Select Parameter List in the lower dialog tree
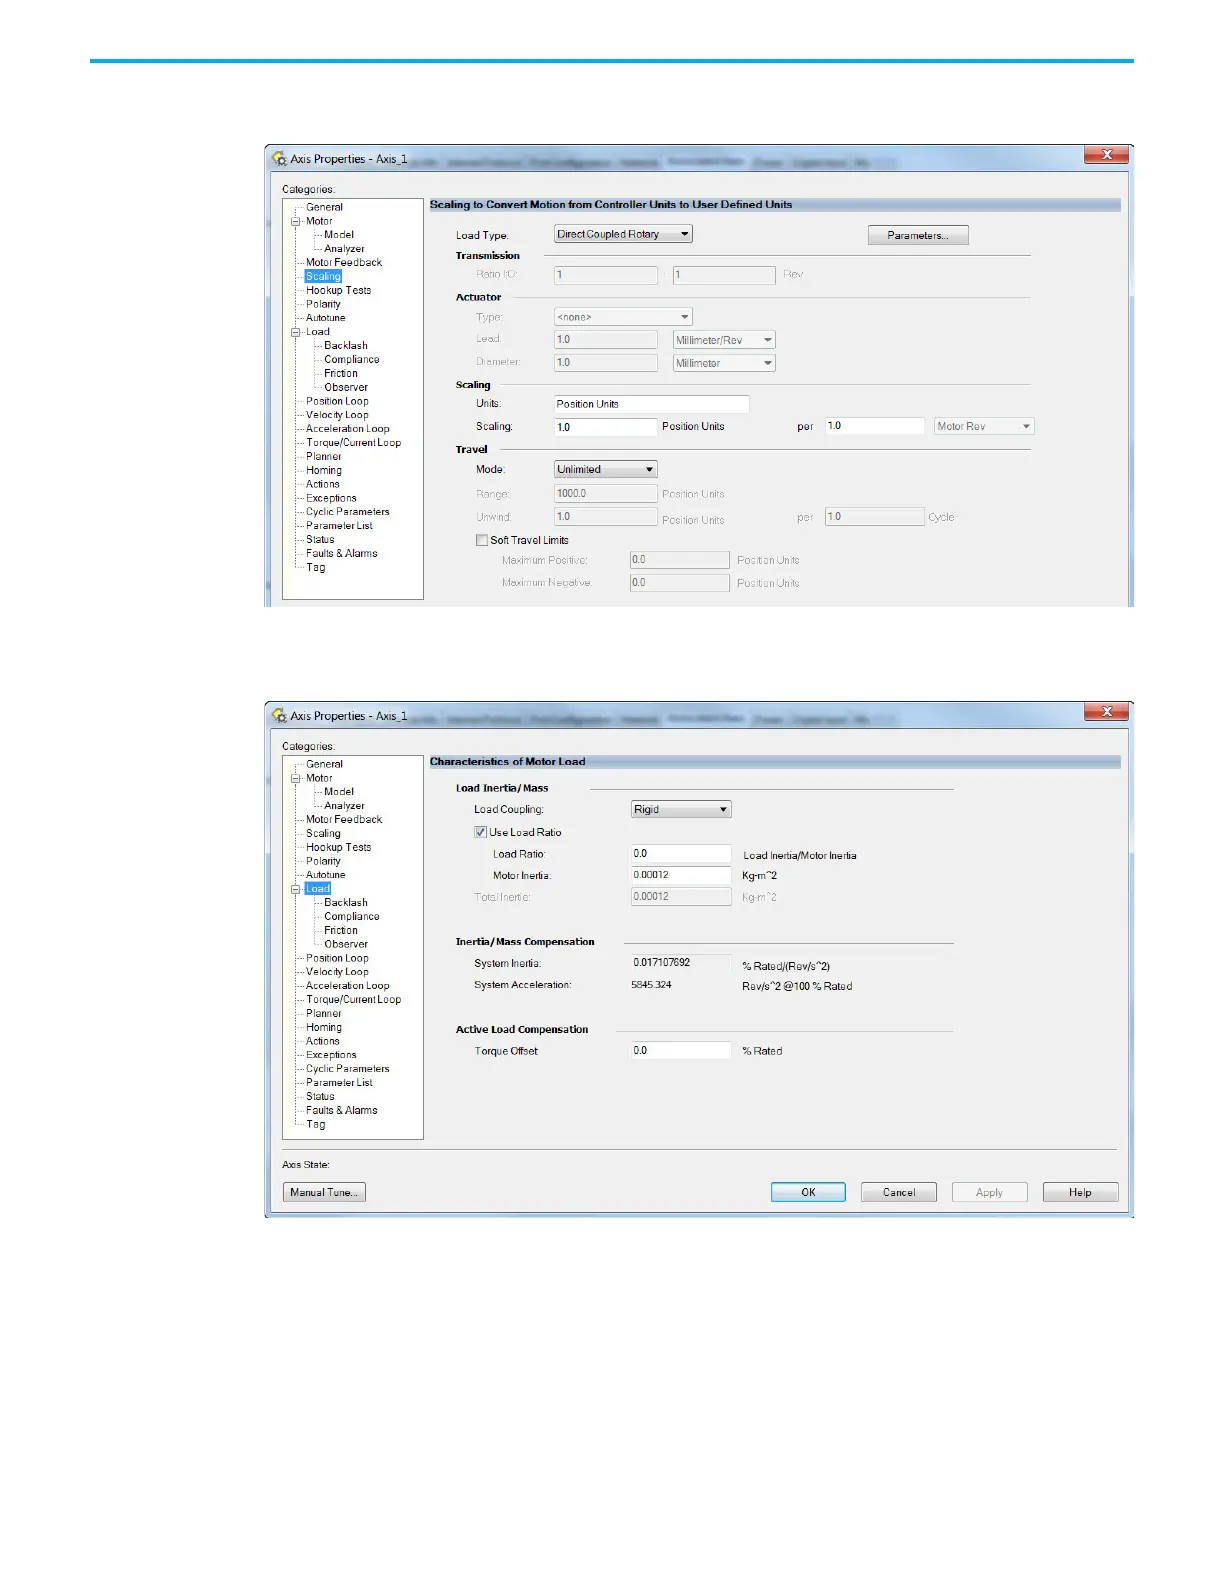Viewport: 1224px width, 1584px height. 339,1083
